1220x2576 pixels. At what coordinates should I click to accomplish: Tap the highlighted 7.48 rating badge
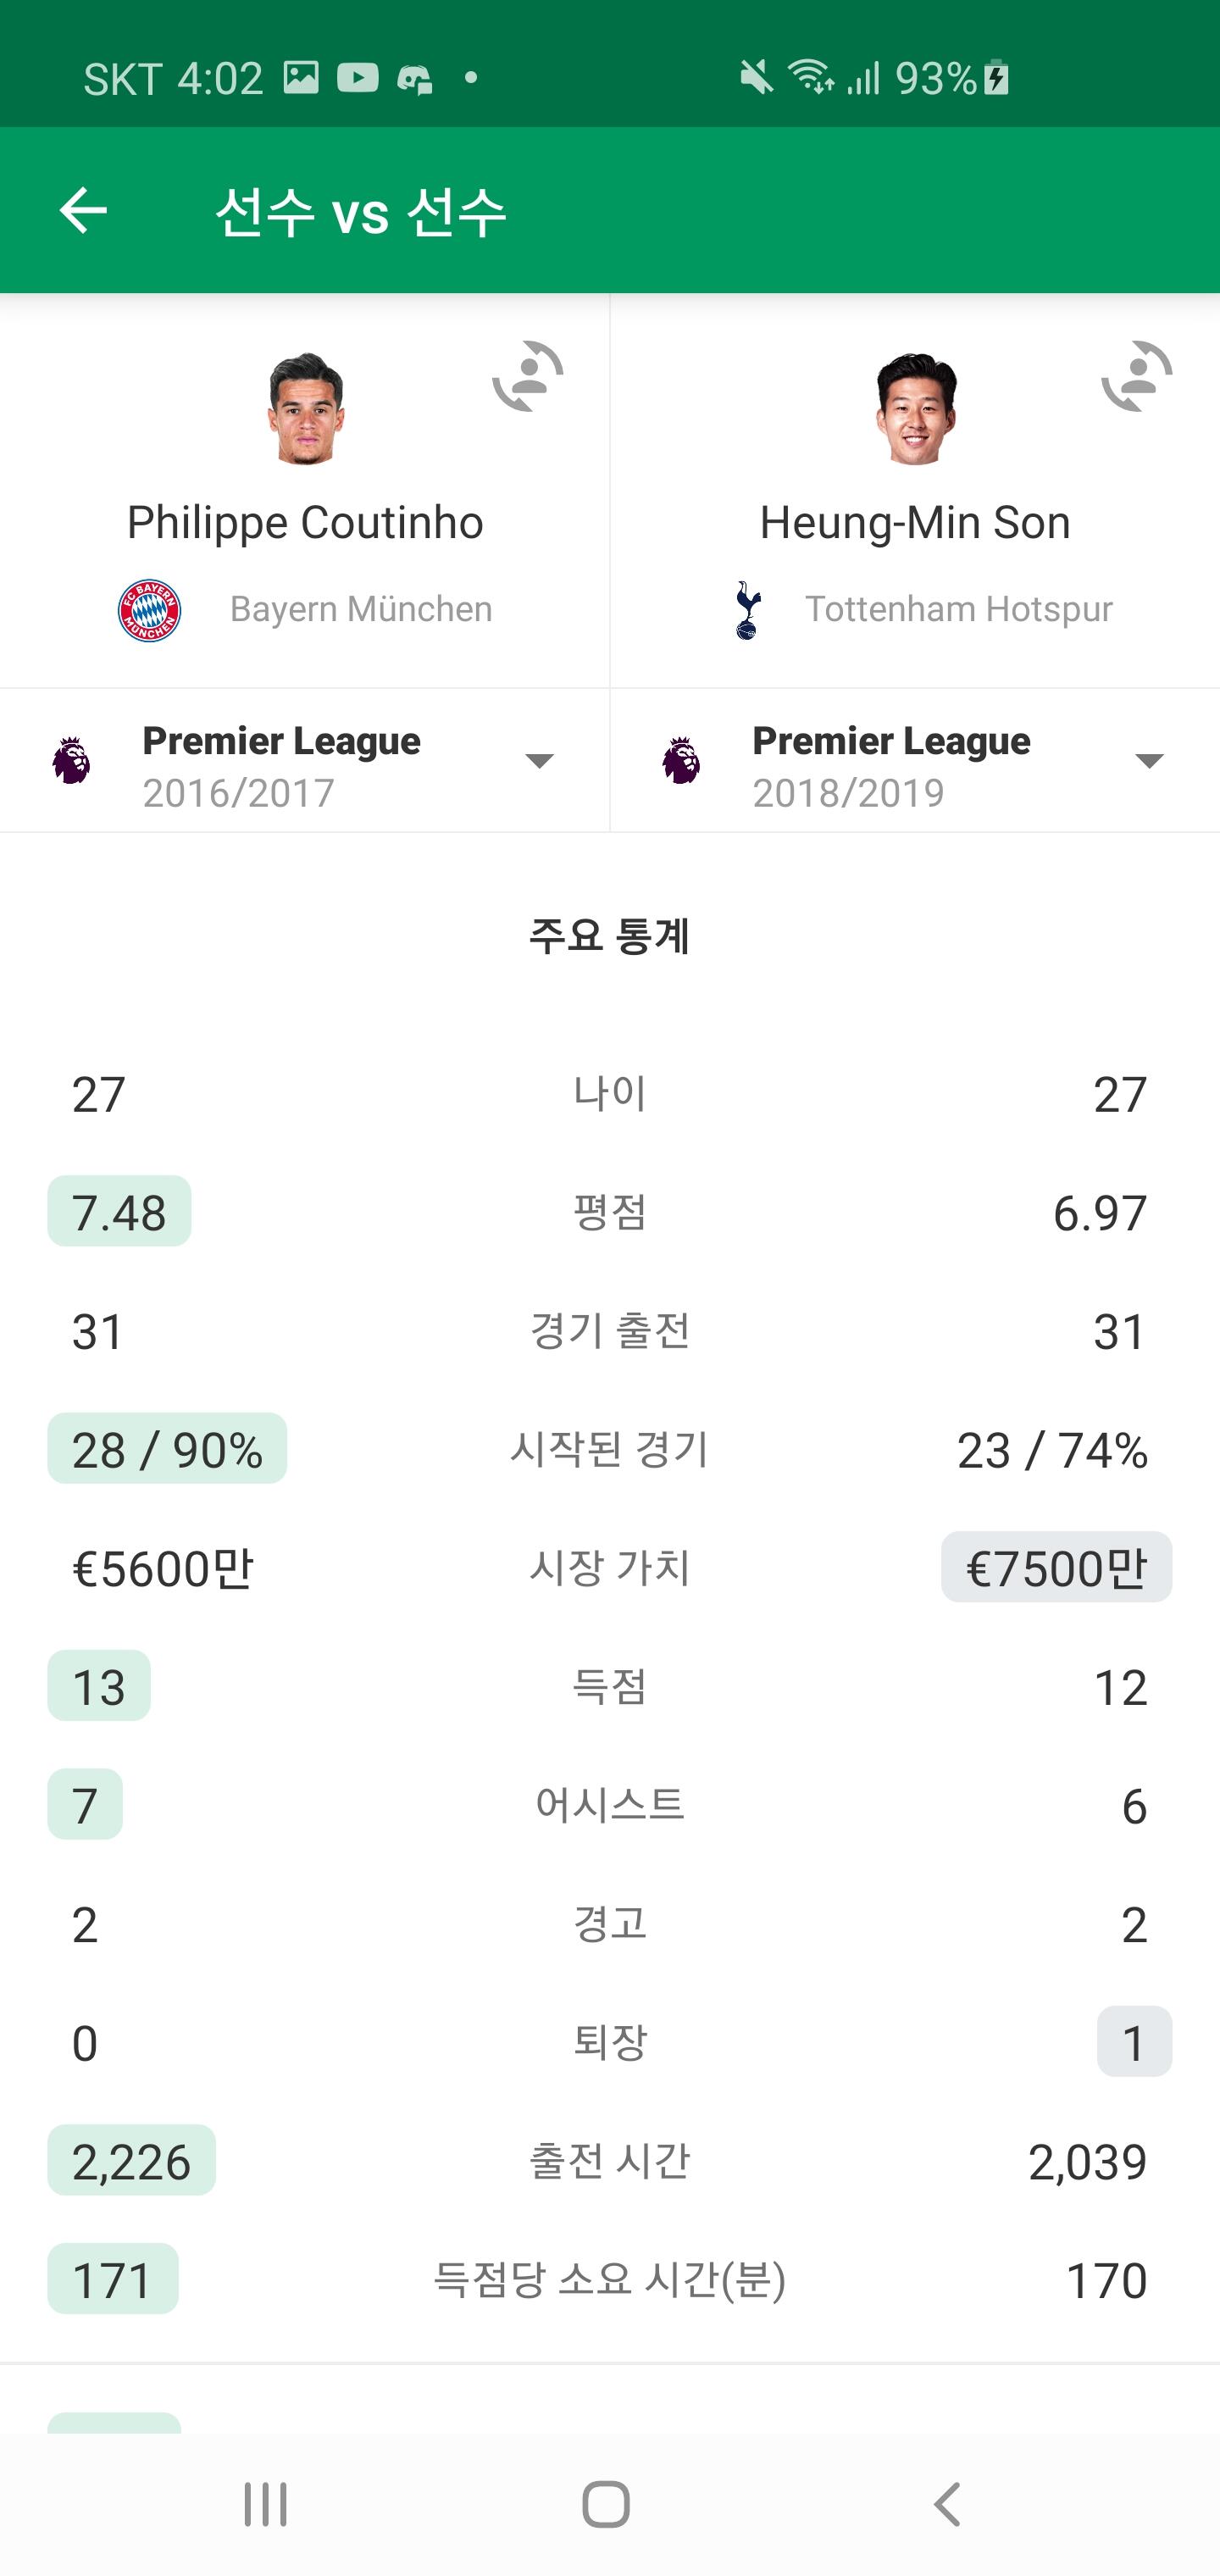point(119,1212)
